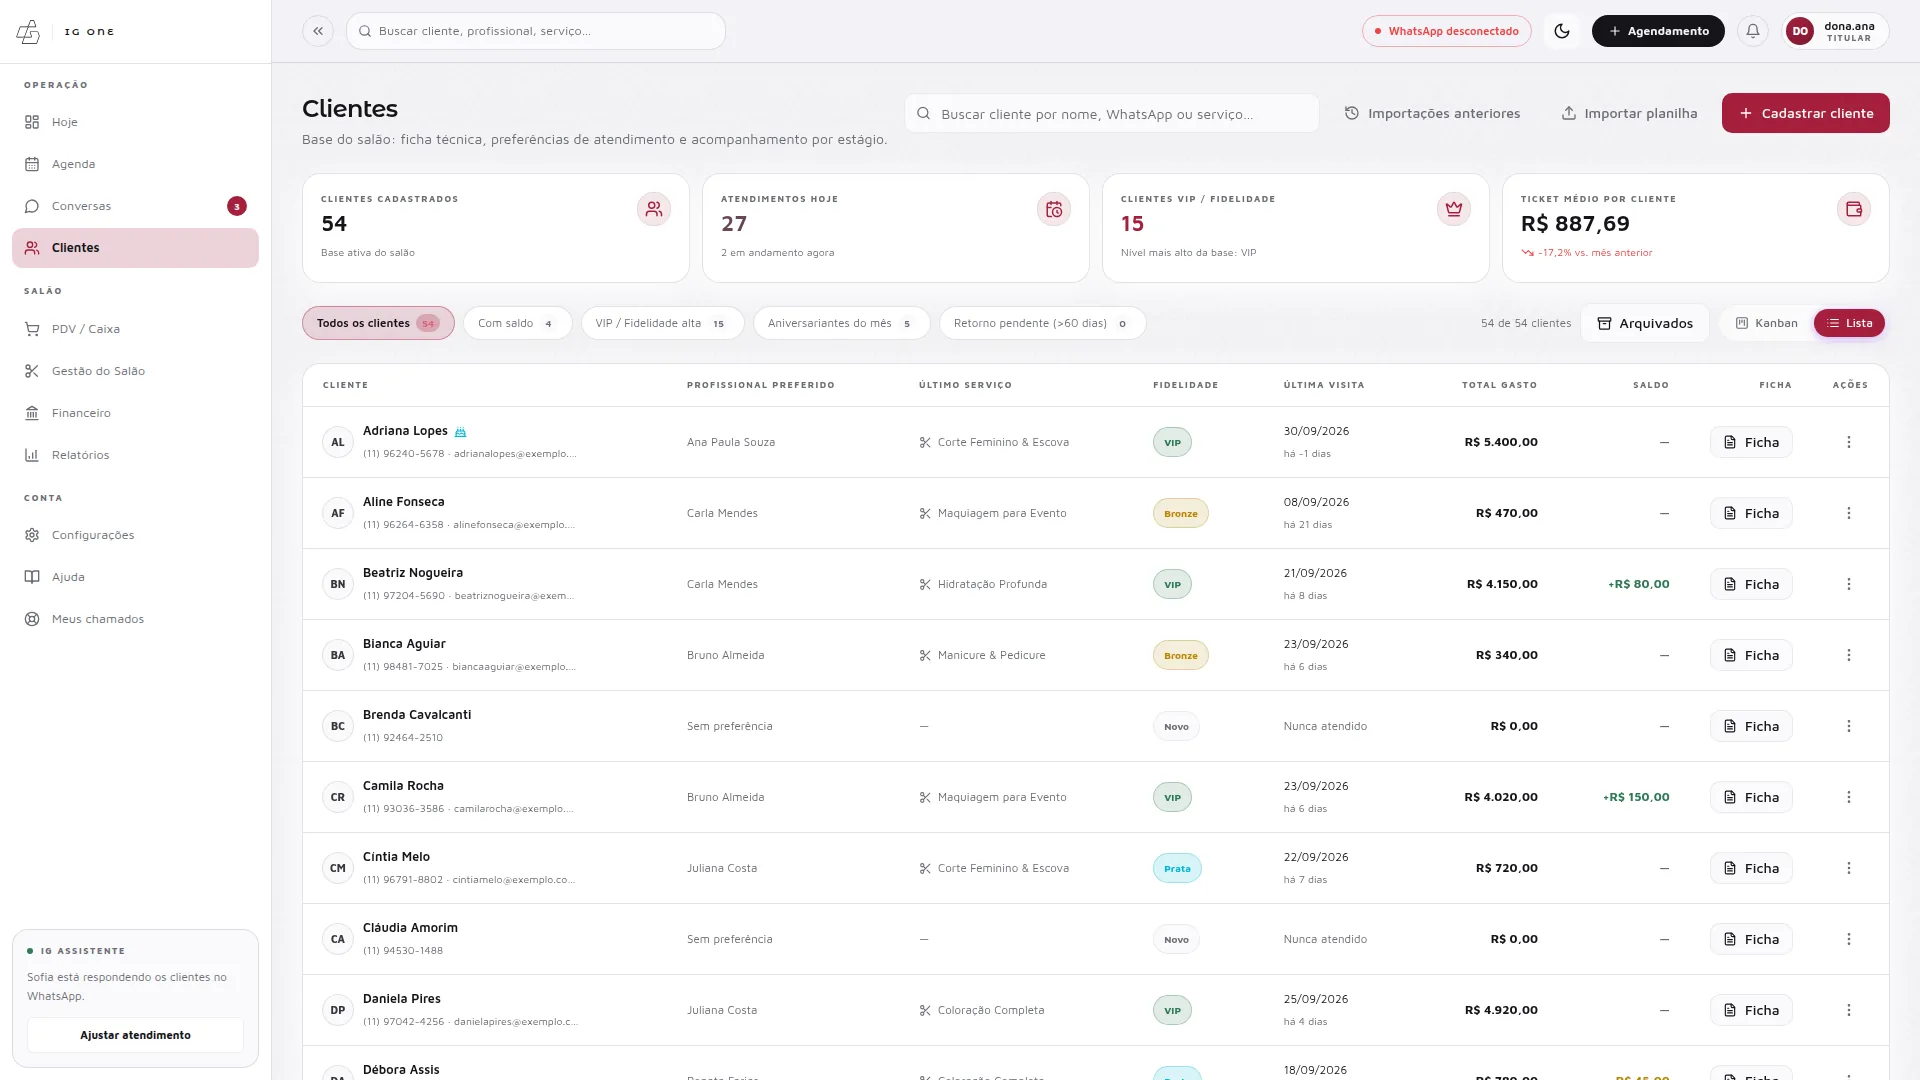Open actions menu for Bianca Aguiar
The image size is (1920, 1080).
click(x=1849, y=655)
